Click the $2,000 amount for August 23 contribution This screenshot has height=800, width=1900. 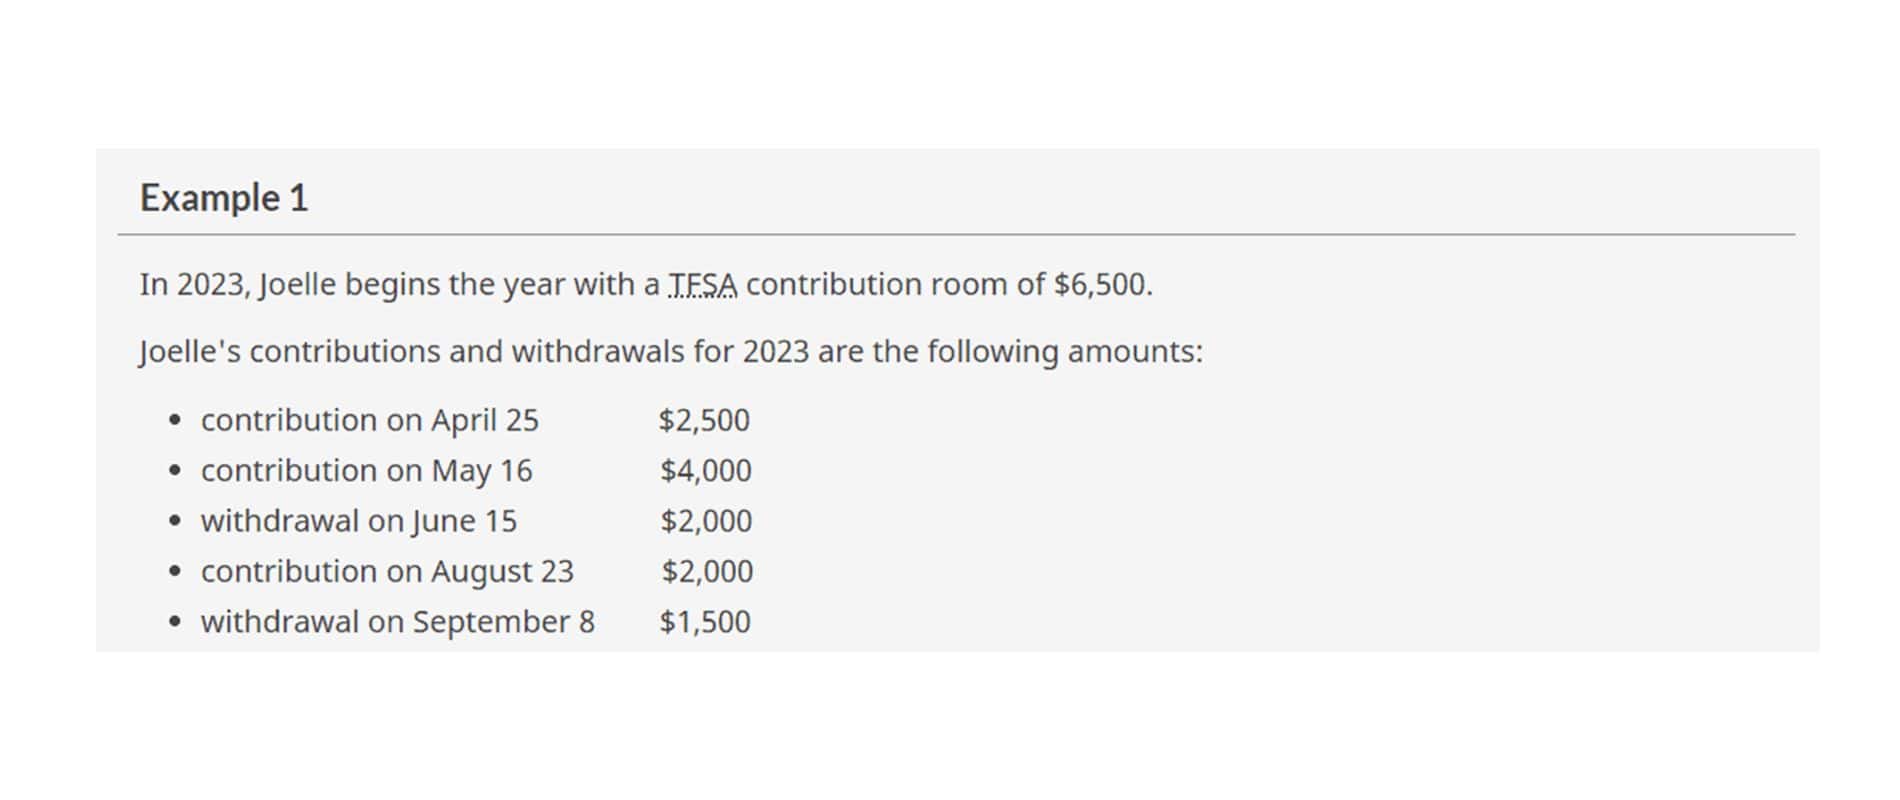point(707,571)
